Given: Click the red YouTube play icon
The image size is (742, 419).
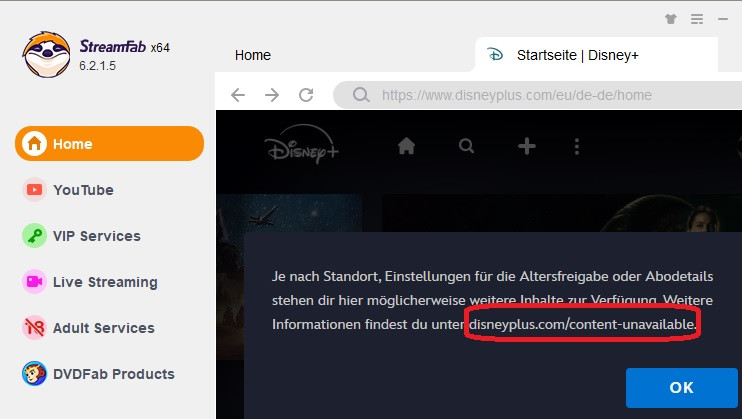Looking at the screenshot, I should click(34, 190).
